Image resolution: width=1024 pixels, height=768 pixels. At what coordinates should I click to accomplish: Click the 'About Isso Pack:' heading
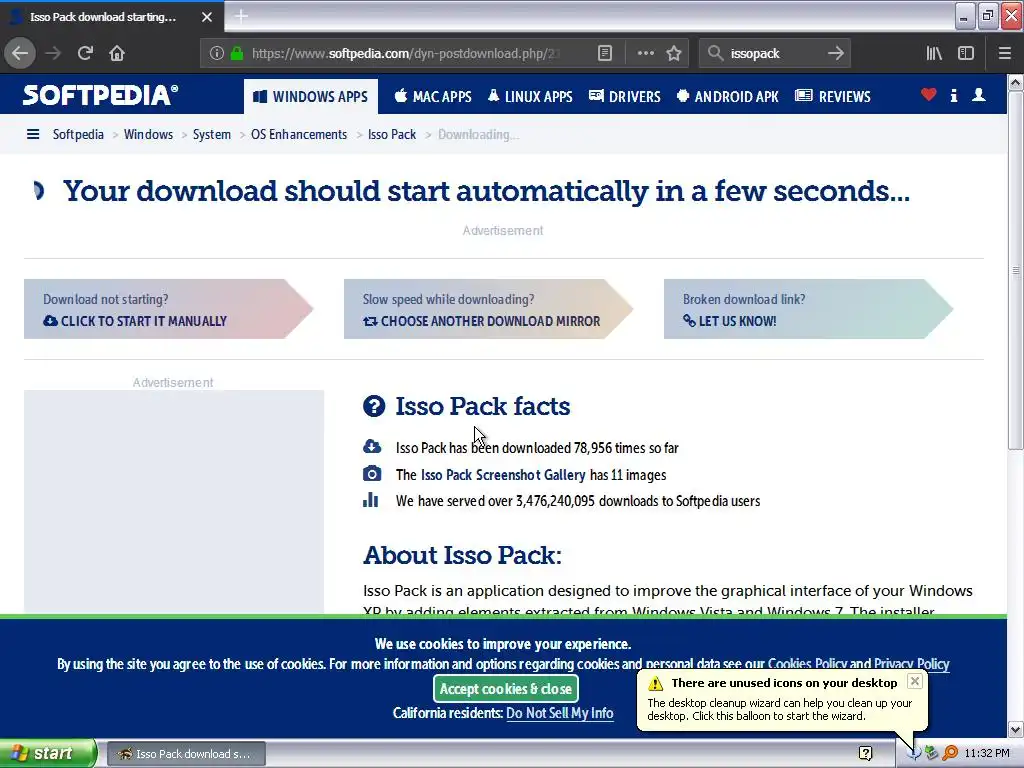click(x=462, y=555)
